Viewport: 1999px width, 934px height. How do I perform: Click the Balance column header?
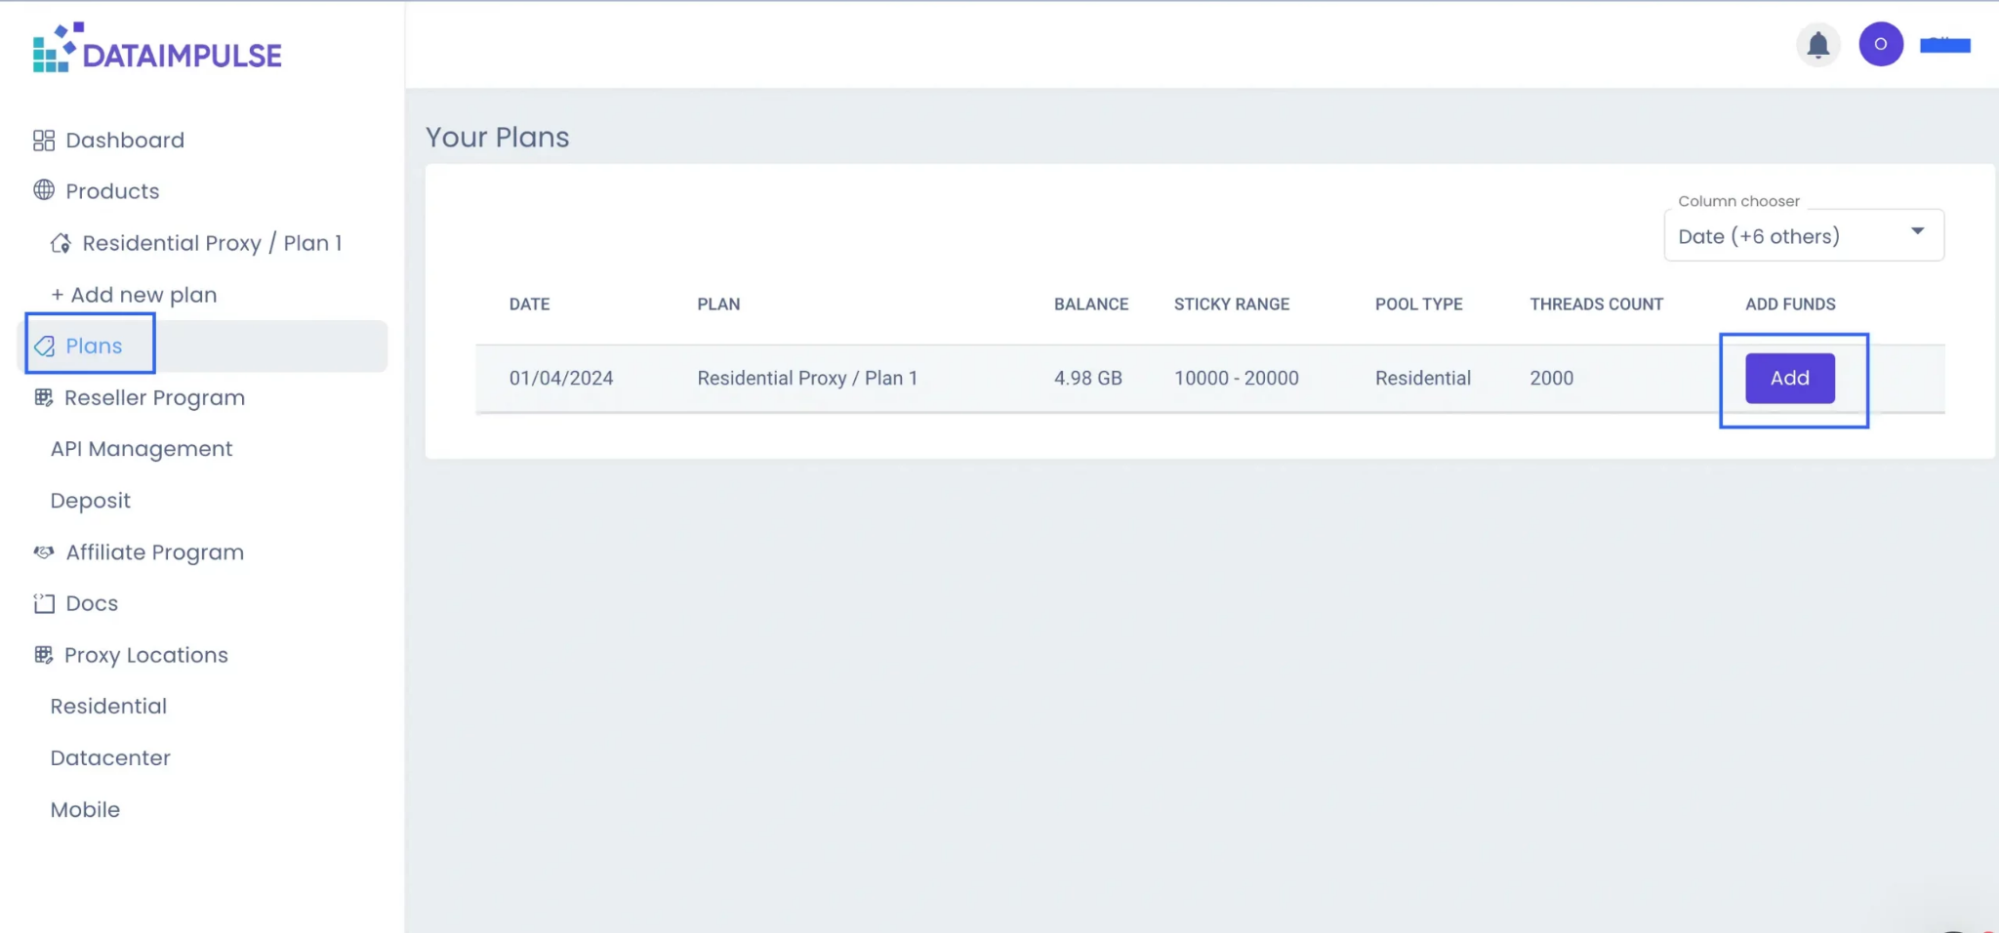(1090, 304)
